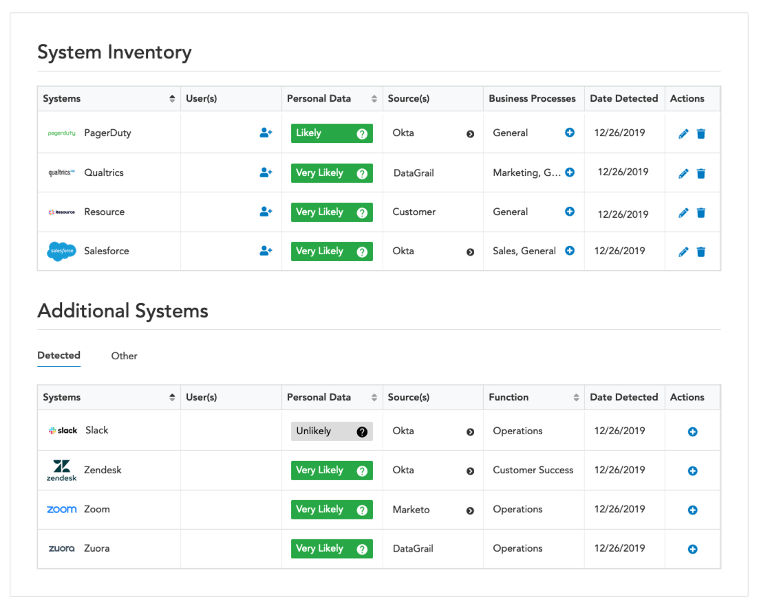Click the Sales, General business process text
760x608 pixels.
tap(524, 251)
